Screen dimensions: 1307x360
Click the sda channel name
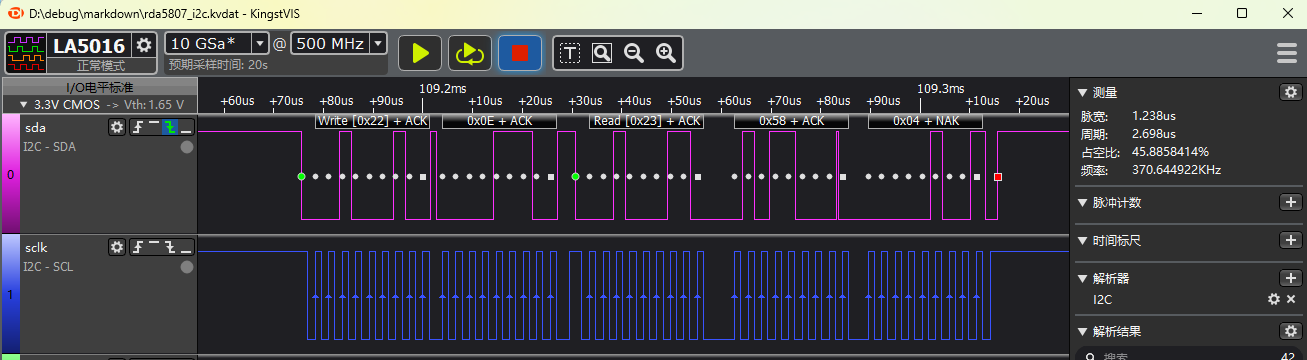[35, 127]
